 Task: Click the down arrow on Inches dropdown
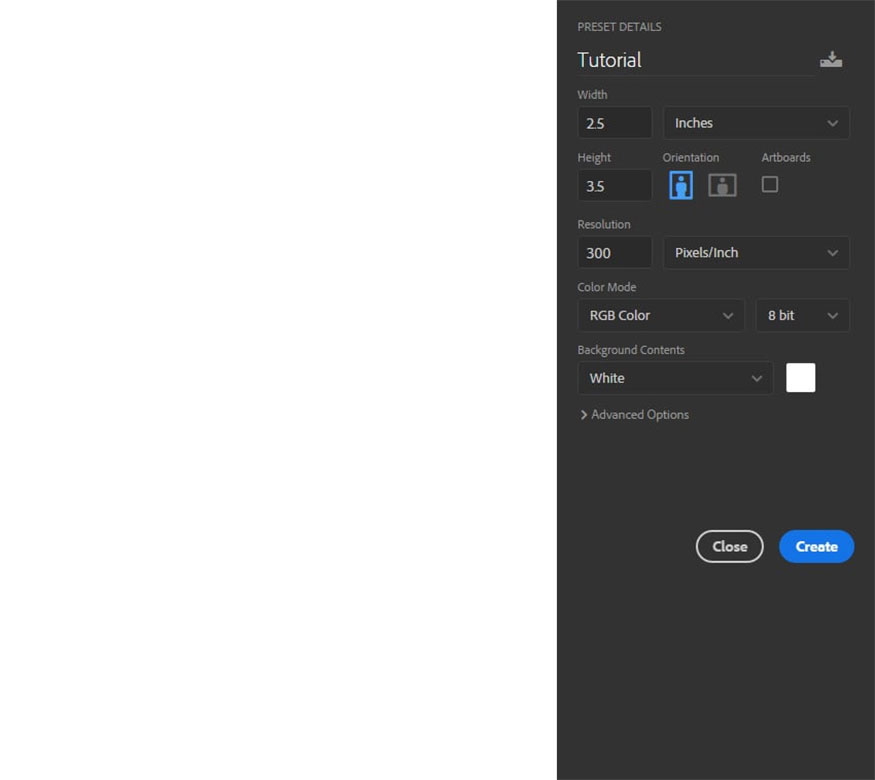coord(832,123)
